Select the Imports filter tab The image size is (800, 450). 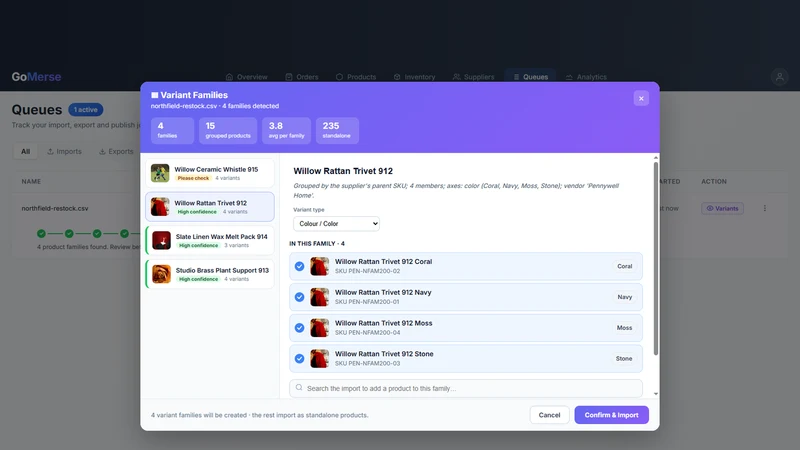tap(64, 152)
